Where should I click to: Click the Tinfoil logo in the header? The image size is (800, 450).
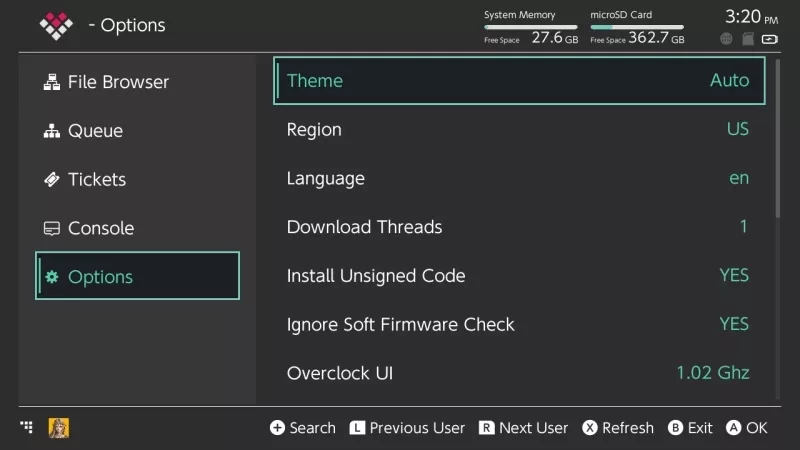point(56,25)
